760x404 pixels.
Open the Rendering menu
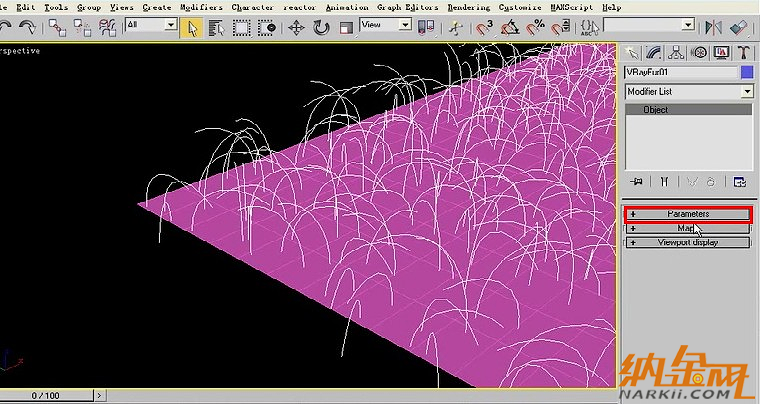pos(469,7)
